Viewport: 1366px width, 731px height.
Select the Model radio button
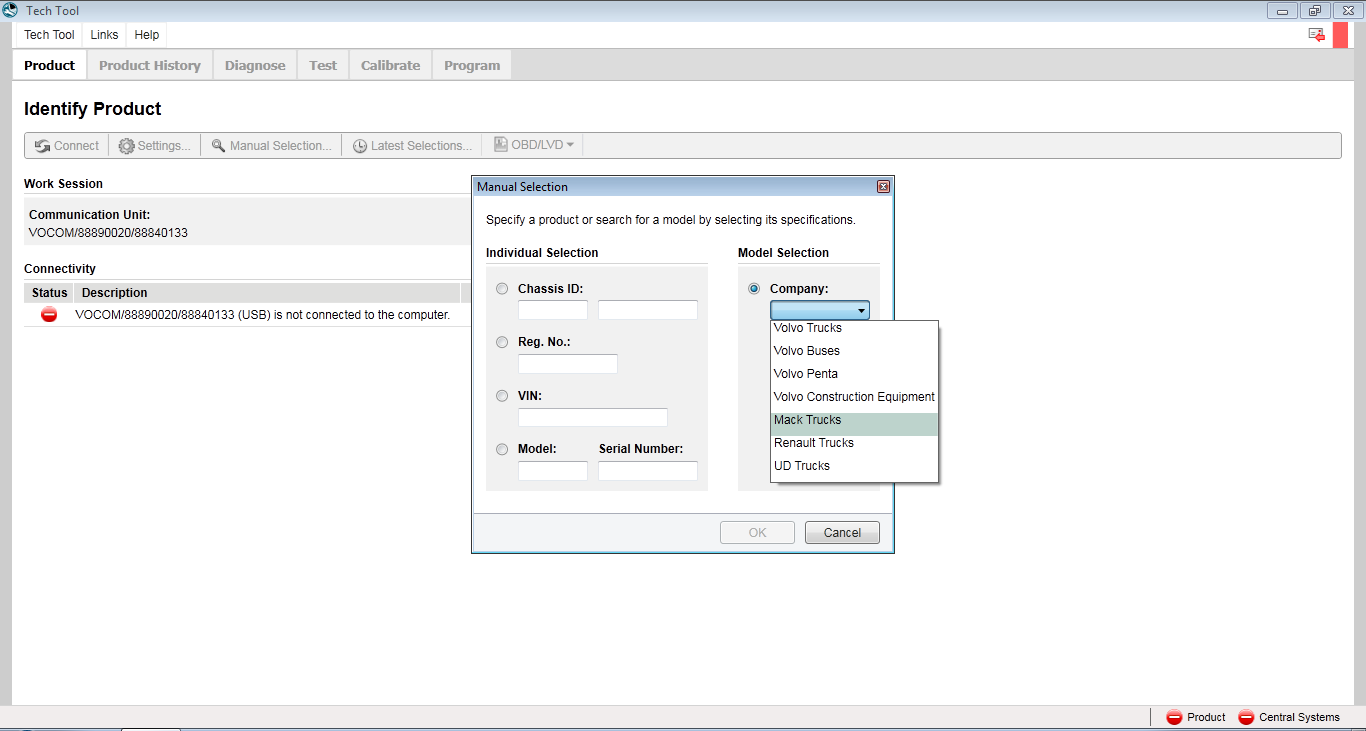point(502,449)
